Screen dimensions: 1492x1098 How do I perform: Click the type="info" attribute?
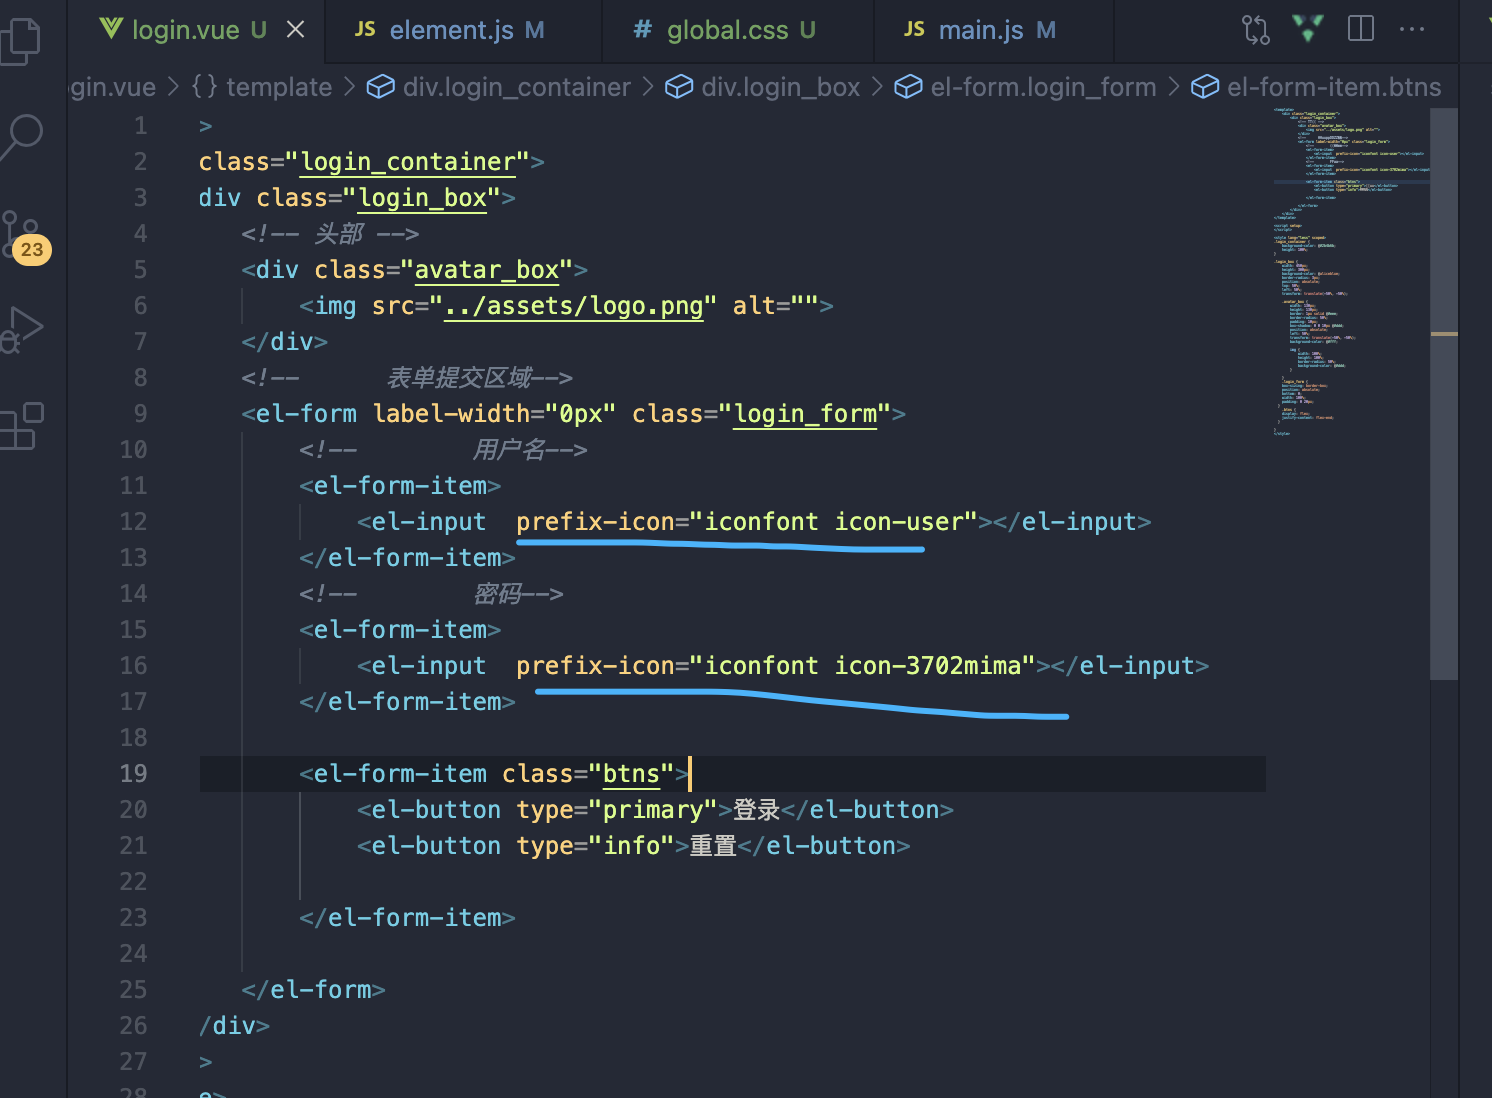click(595, 846)
